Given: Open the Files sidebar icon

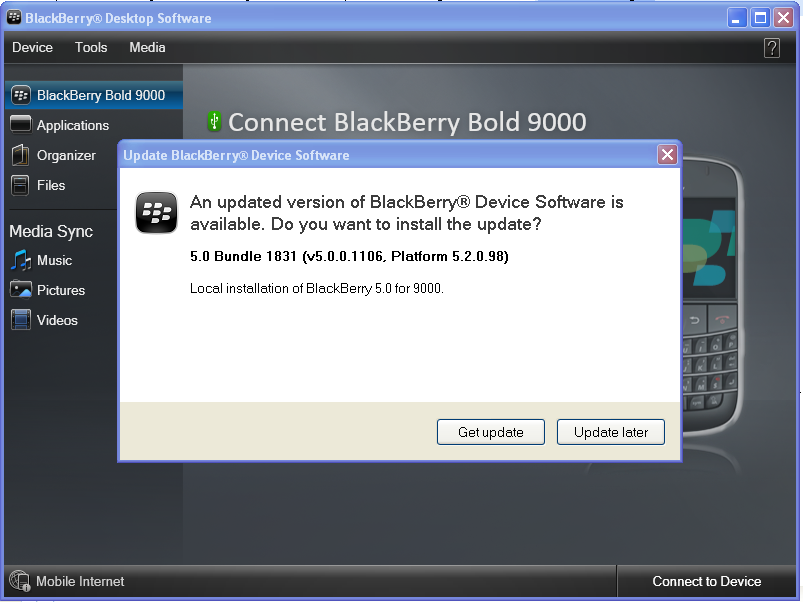Looking at the screenshot, I should tap(20, 185).
